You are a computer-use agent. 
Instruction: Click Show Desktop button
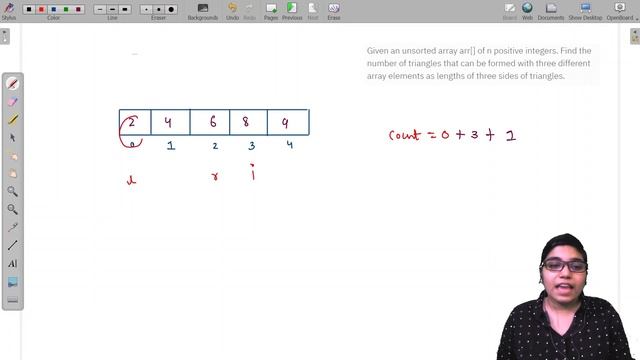point(585,11)
